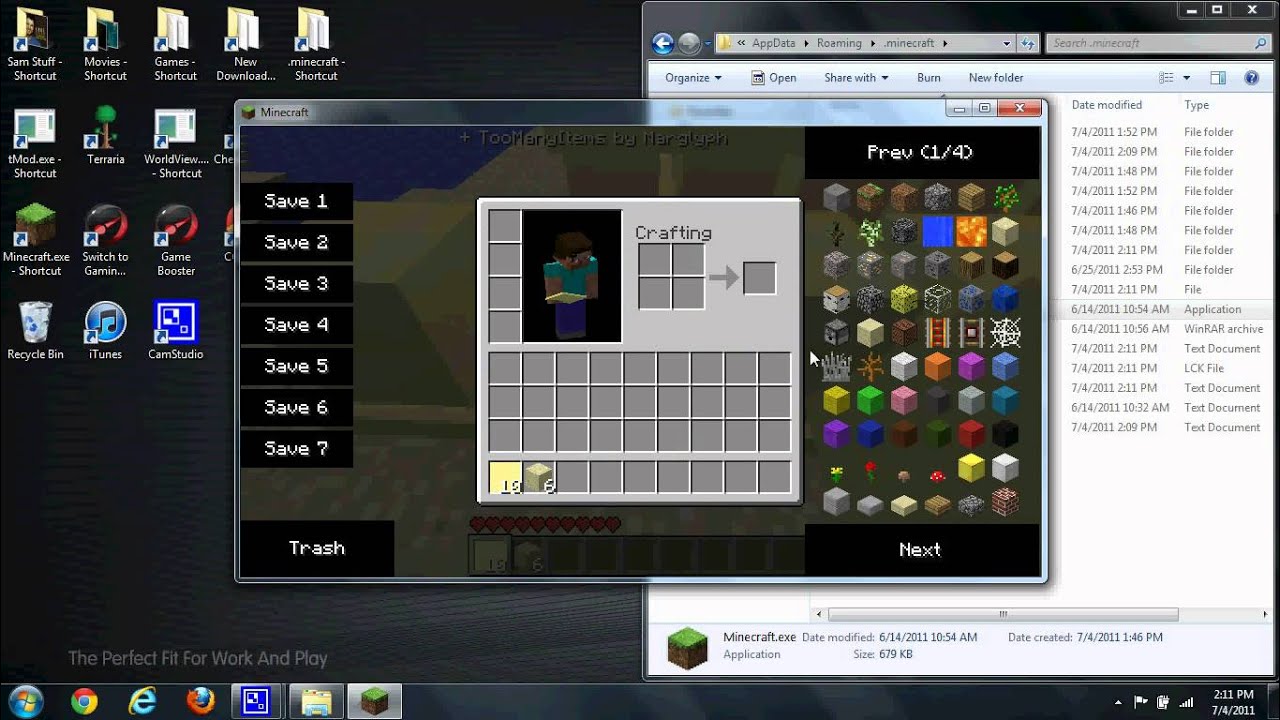Click New folder in Explorer toolbar

pos(996,78)
